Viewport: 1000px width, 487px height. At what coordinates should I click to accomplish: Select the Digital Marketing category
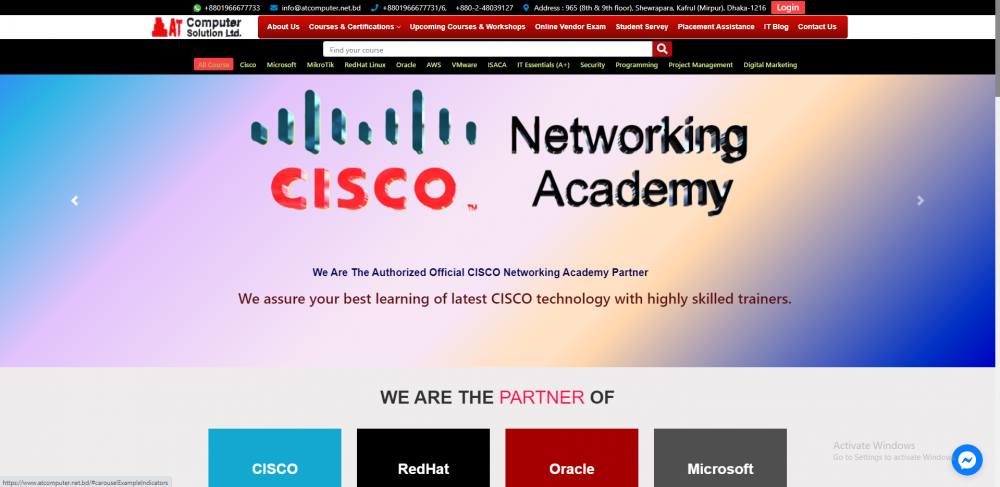[x=770, y=65]
